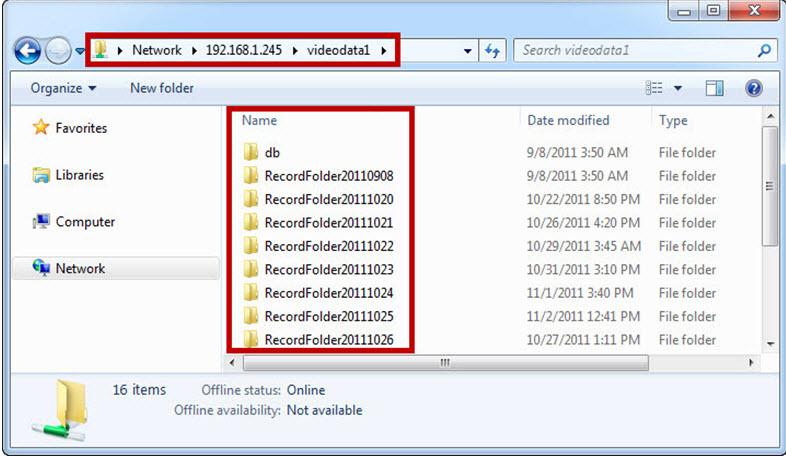Screen dimensions: 786x456
Task: Toggle the preview pane
Action: 714,88
